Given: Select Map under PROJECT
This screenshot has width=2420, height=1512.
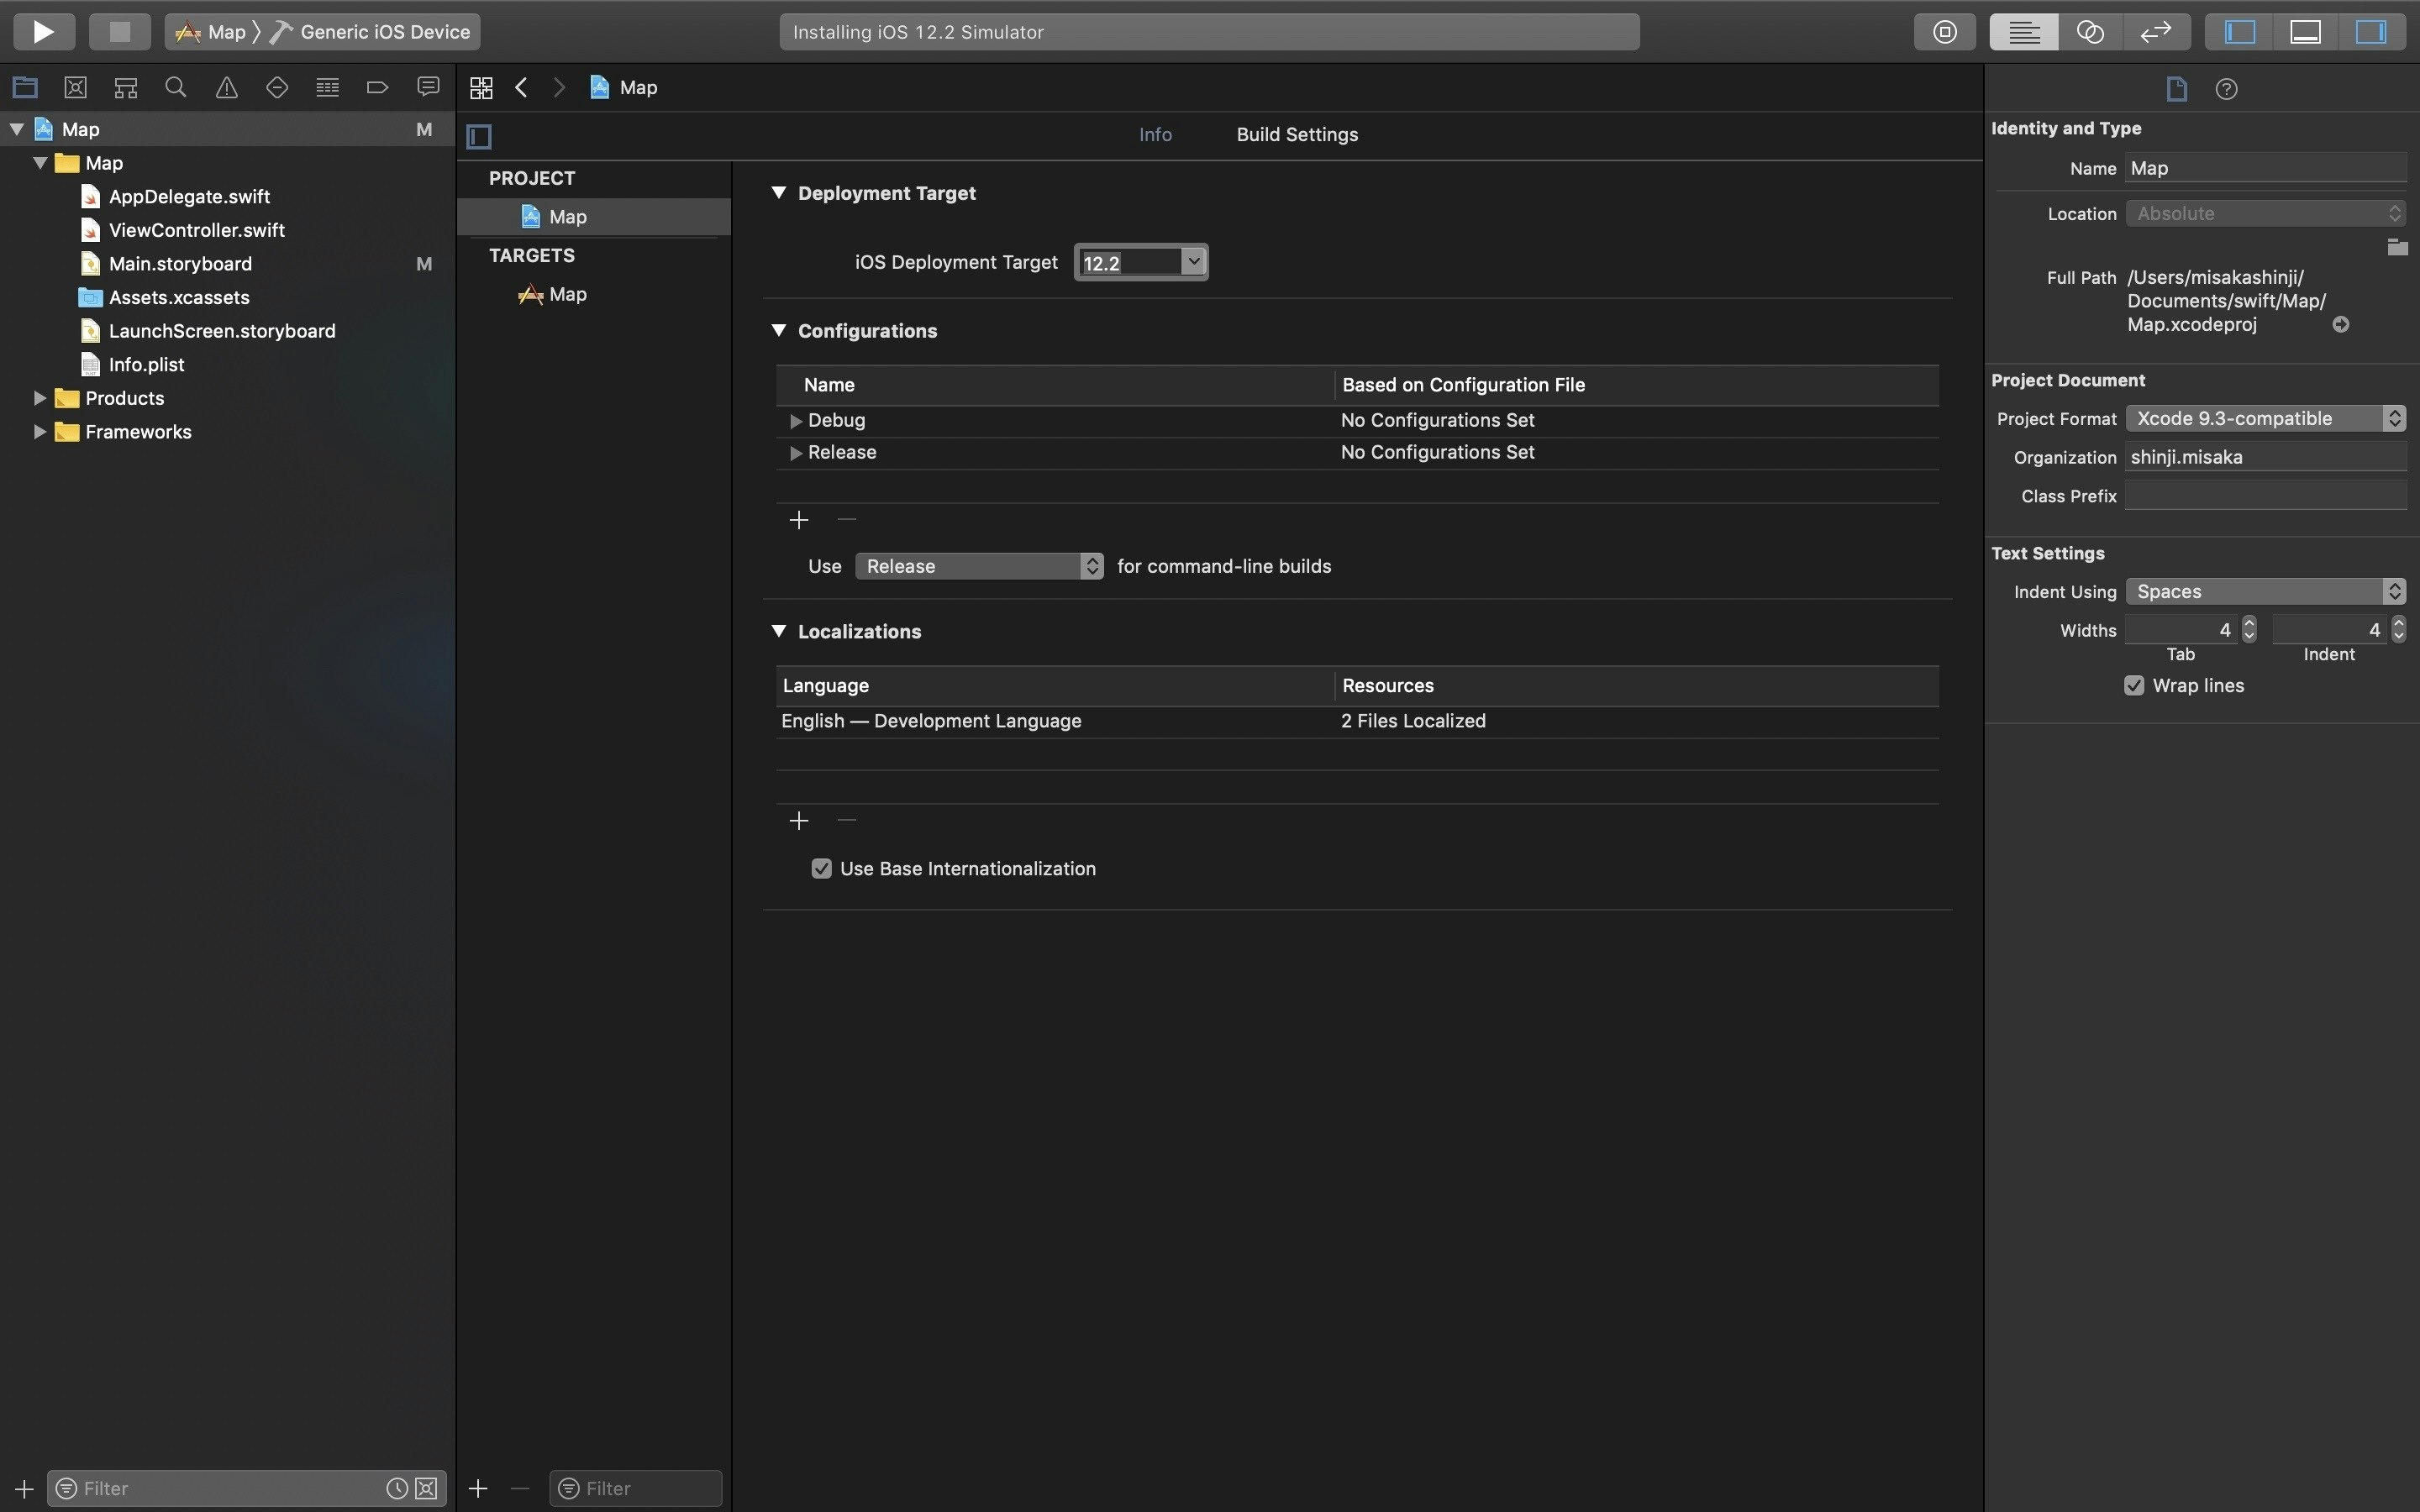Looking at the screenshot, I should point(594,217).
